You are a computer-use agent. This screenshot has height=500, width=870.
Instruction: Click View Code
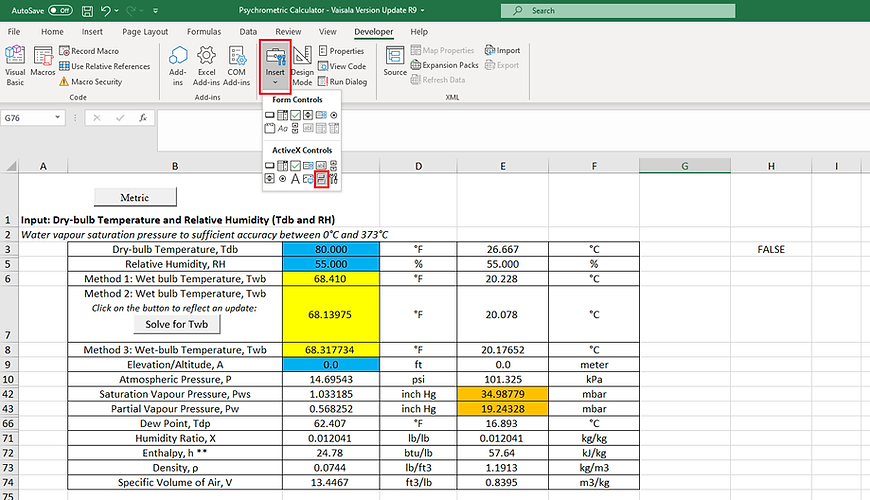[x=342, y=66]
